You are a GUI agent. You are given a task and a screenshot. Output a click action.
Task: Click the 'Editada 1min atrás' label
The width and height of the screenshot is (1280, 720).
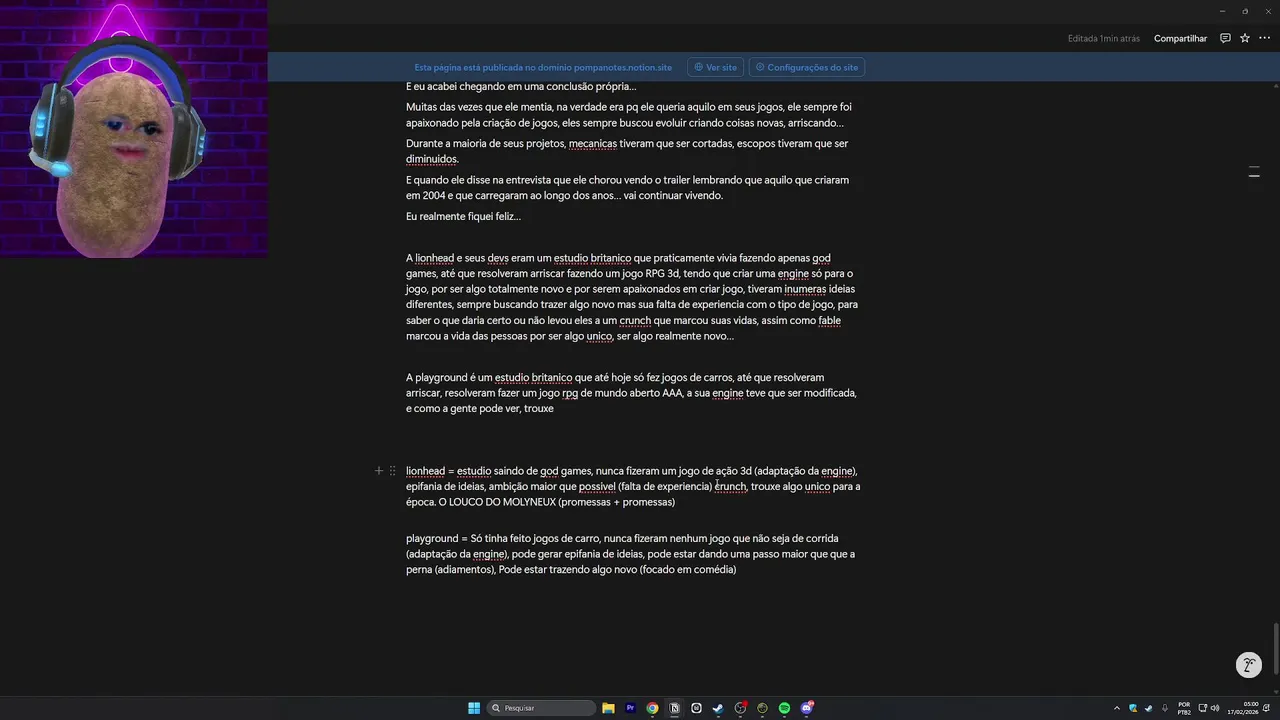[x=1104, y=38]
